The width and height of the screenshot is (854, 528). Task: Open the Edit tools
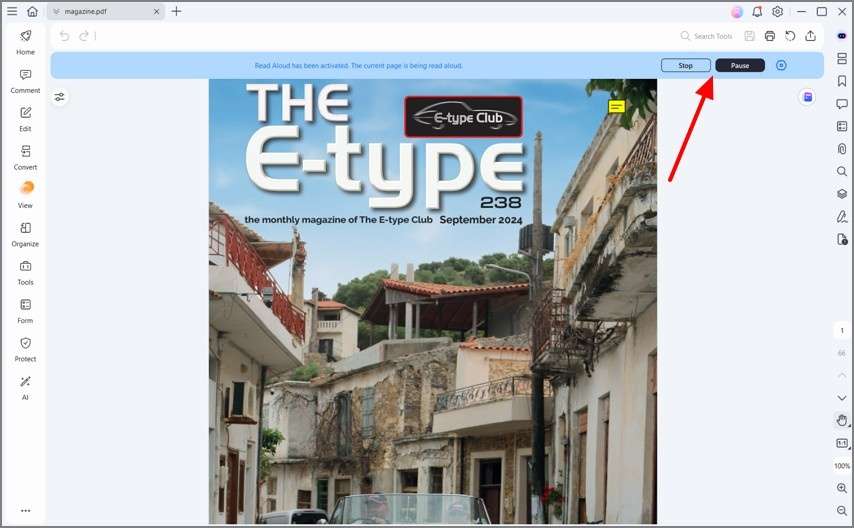[x=25, y=119]
